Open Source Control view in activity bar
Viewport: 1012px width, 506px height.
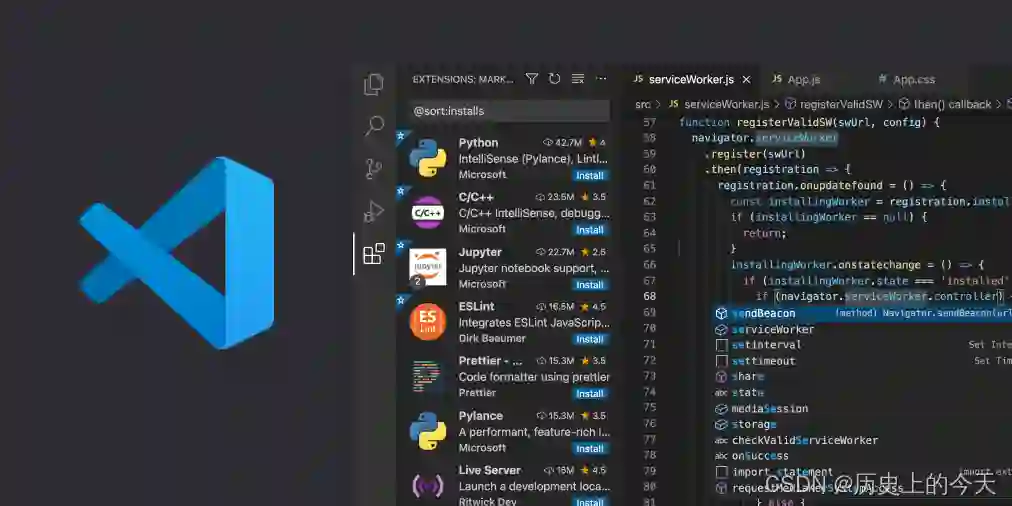click(373, 168)
